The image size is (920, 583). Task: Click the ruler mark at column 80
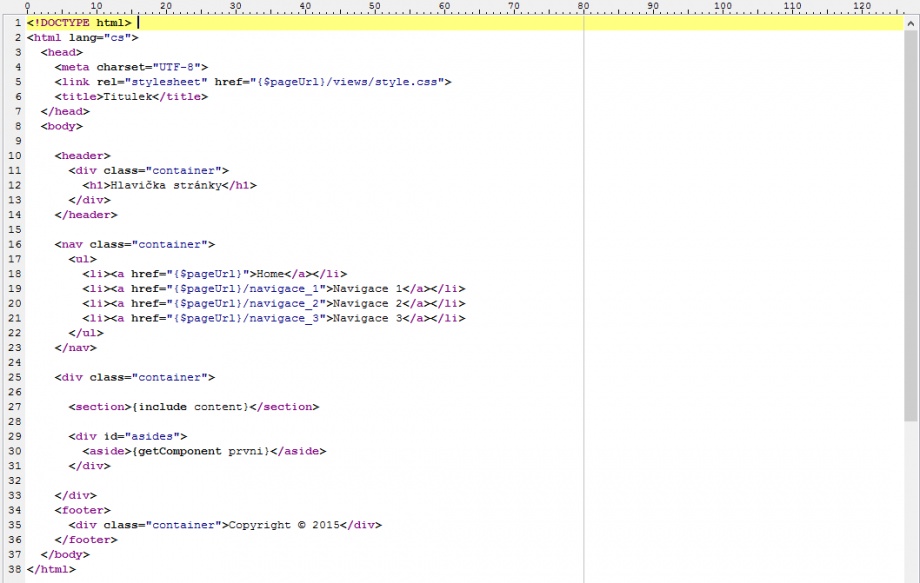coord(583,7)
